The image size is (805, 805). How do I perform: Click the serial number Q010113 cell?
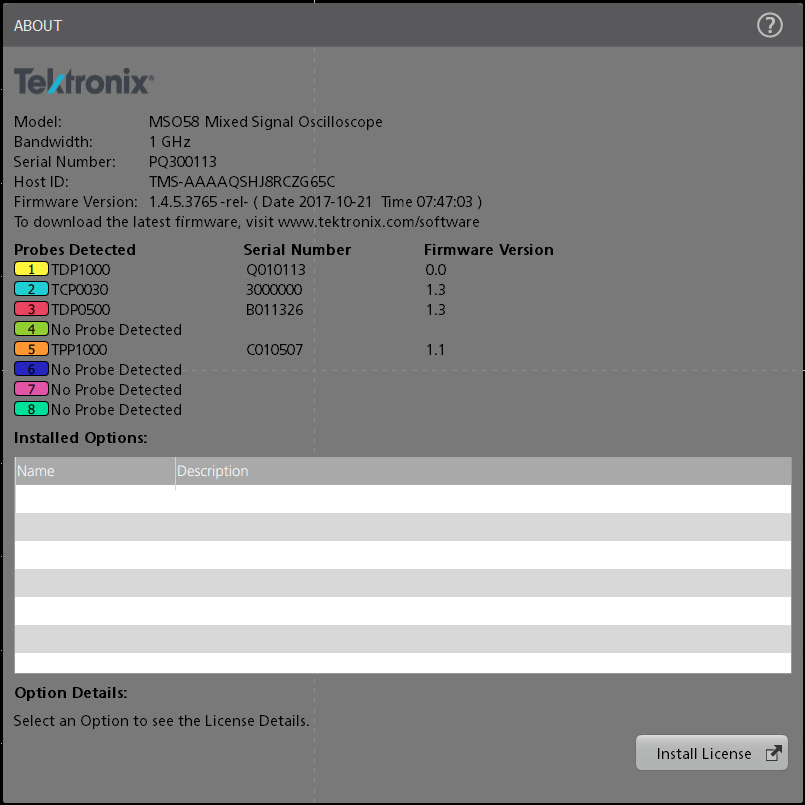click(274, 269)
